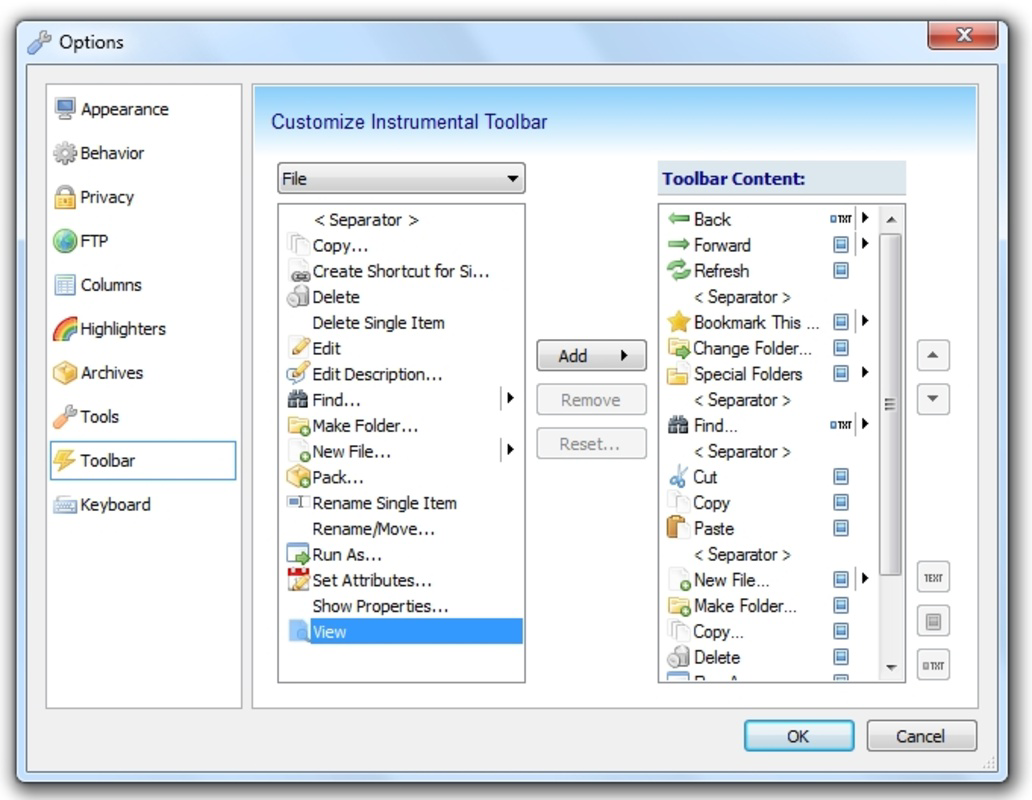This screenshot has width=1032, height=800.
Task: Click the Make Folder icon in the left list
Action: point(297,425)
